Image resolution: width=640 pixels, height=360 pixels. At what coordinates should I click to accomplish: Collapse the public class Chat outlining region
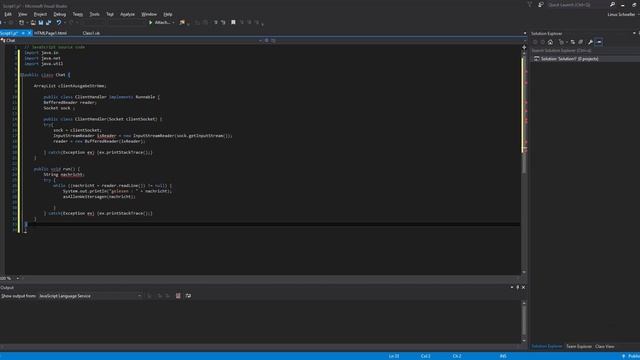(x=21, y=75)
